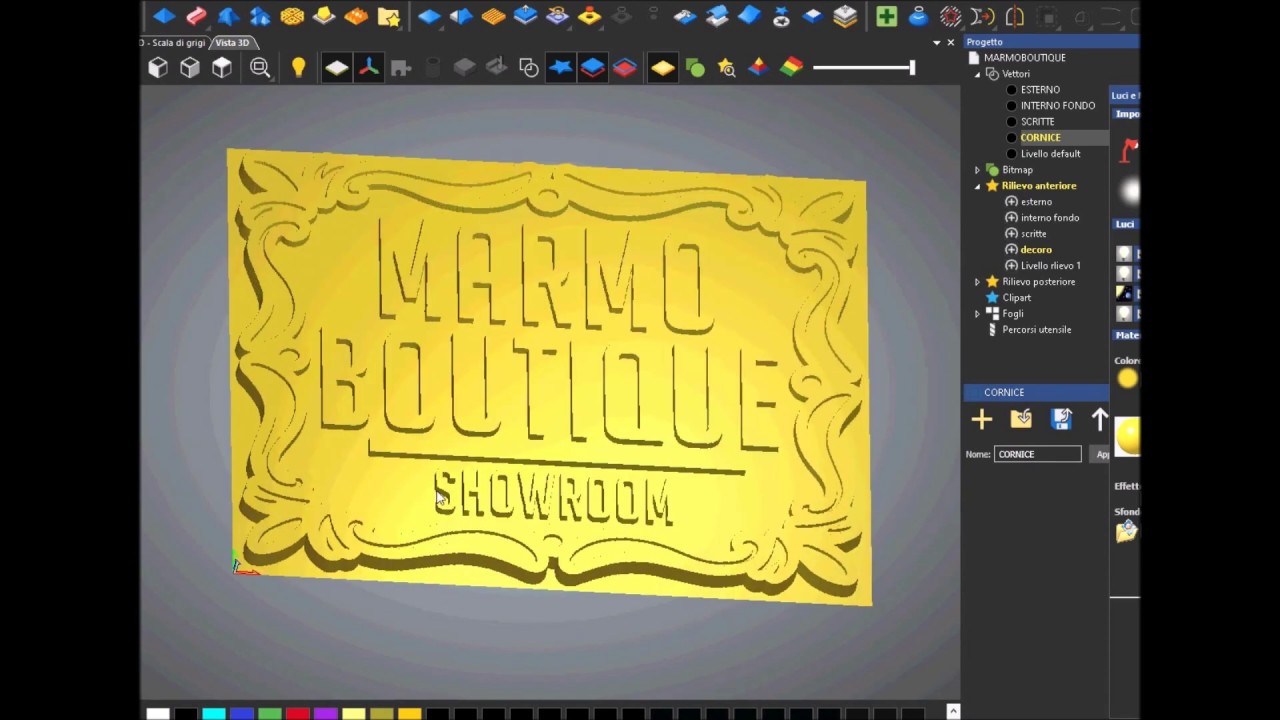Select the Livello rilievo 1 layer
1280x720 pixels.
pyautogui.click(x=1050, y=266)
